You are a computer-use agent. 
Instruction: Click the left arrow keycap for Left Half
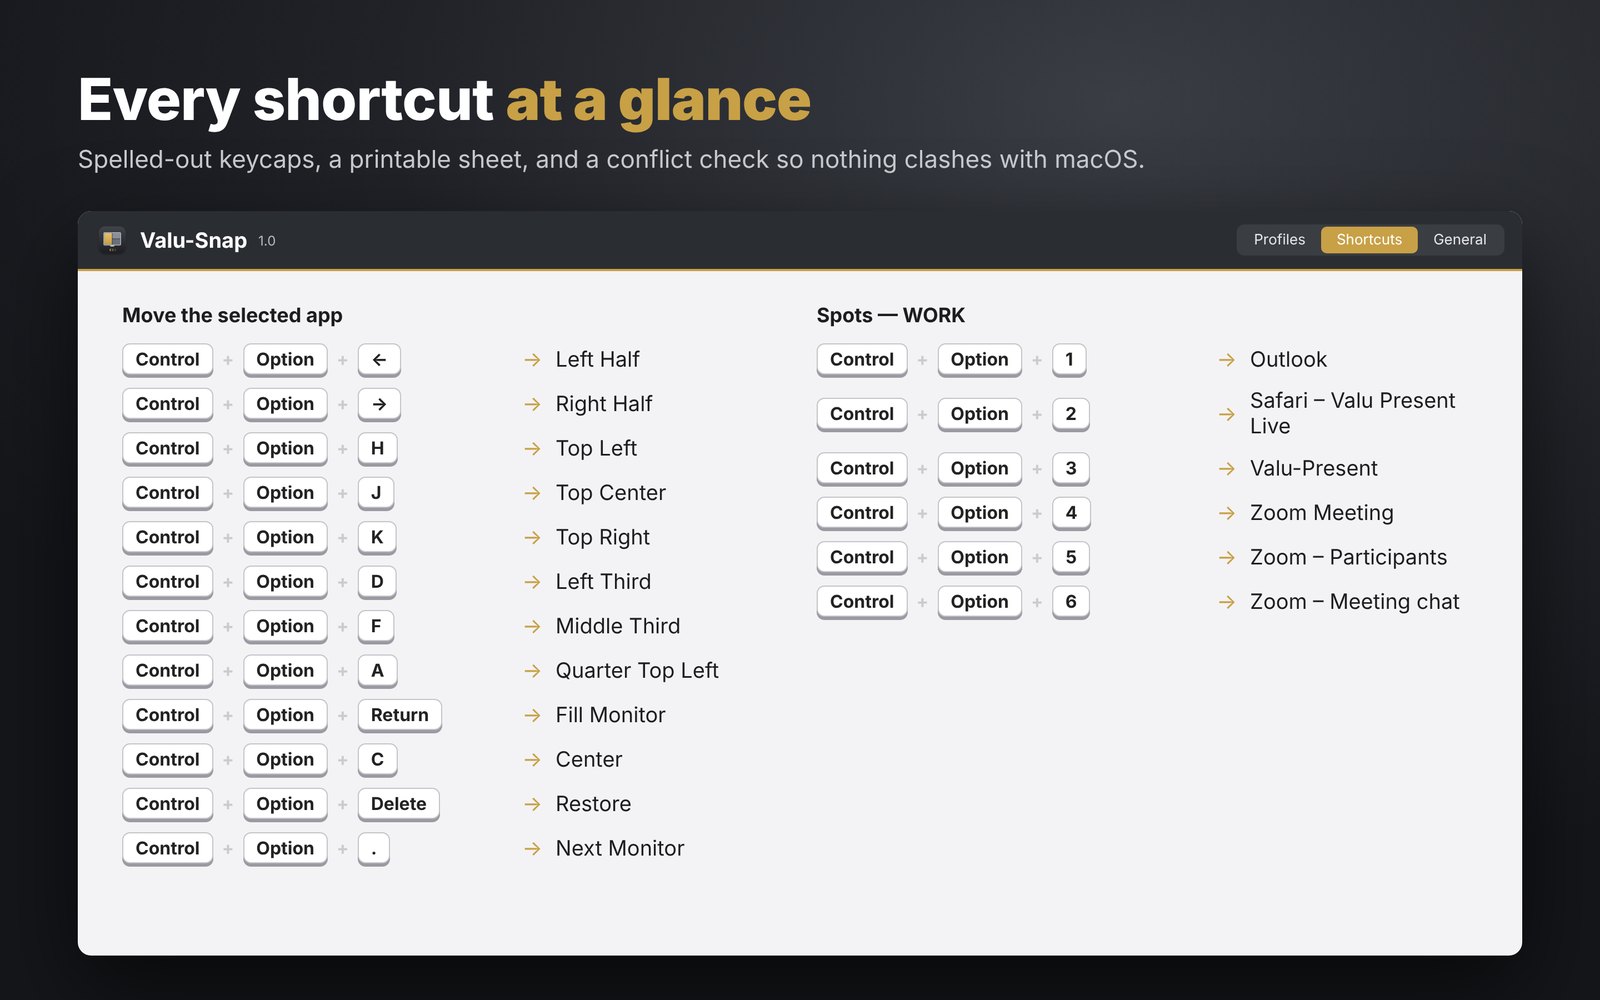(x=379, y=360)
